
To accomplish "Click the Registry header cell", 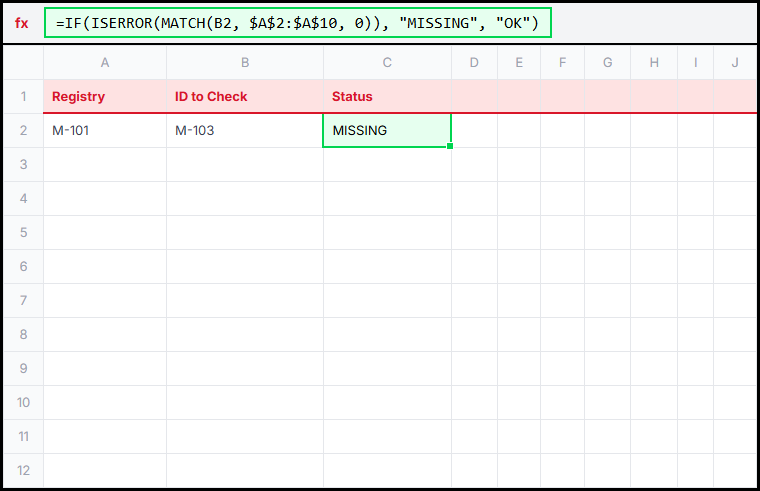I will (x=105, y=97).
